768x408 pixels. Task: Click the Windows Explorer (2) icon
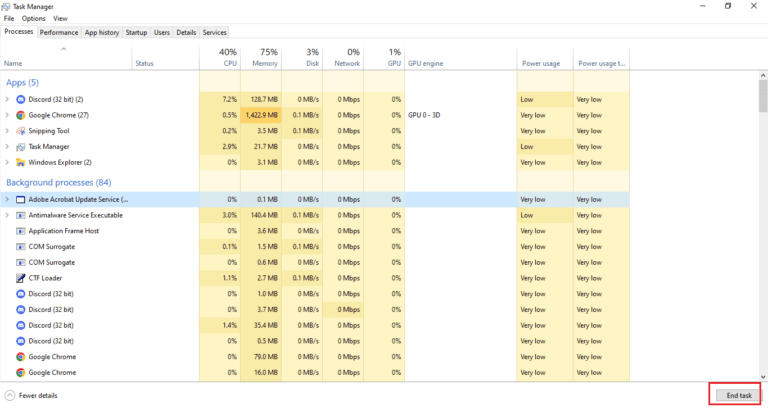(x=21, y=162)
